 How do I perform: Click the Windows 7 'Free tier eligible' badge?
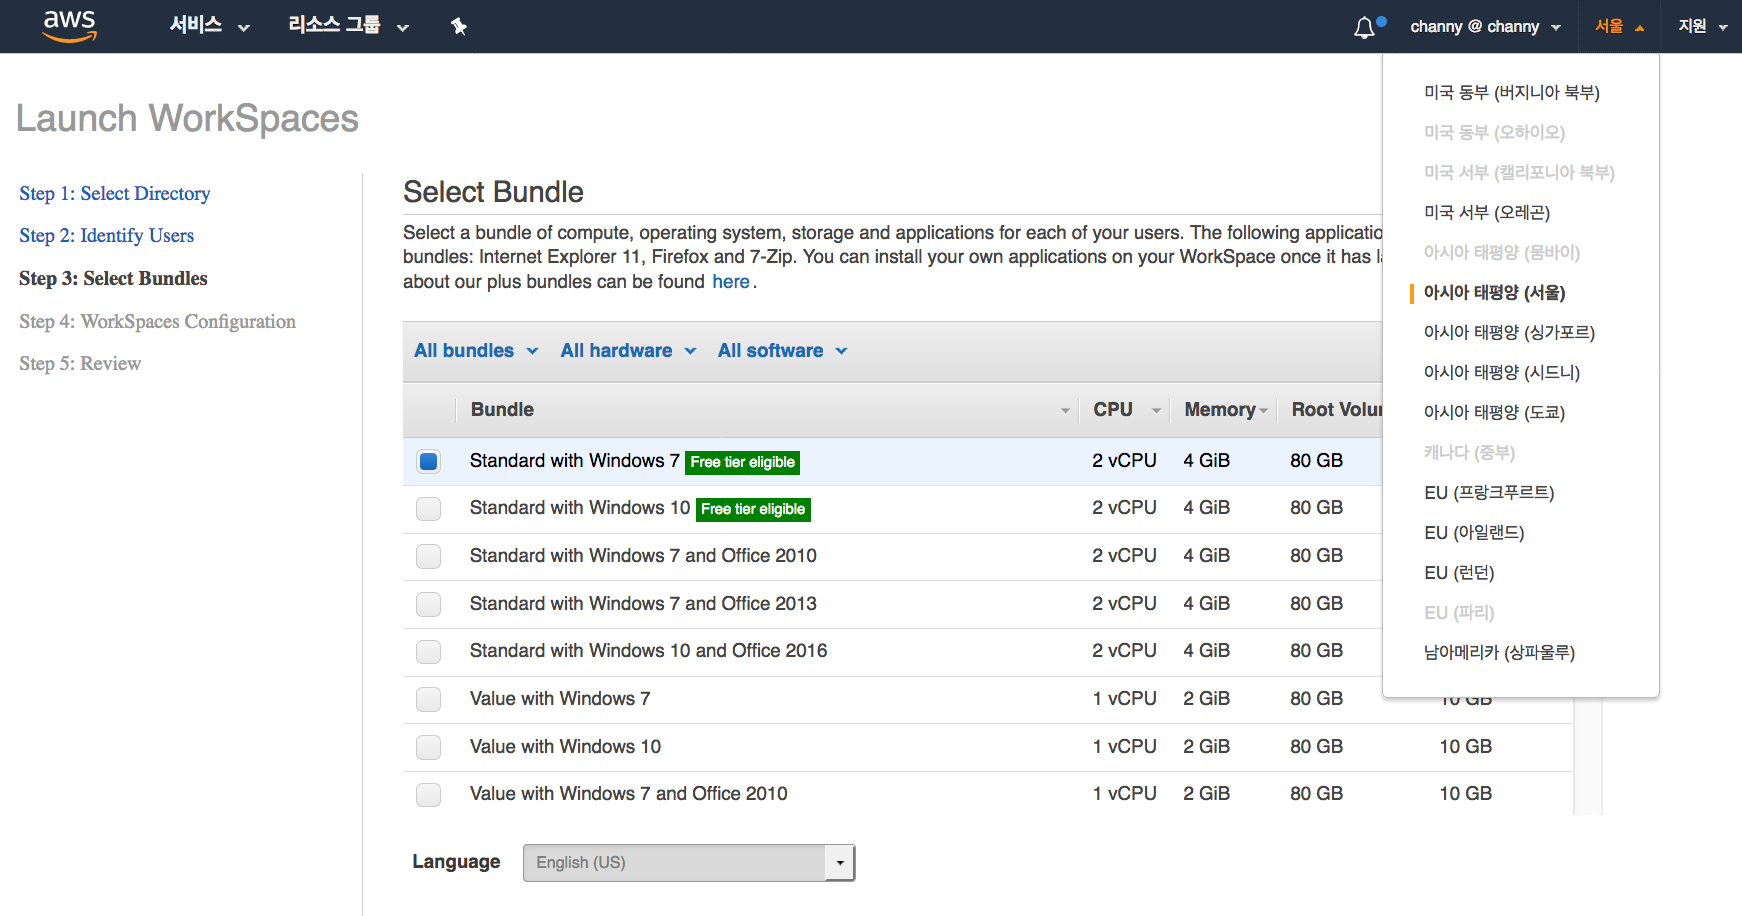pyautogui.click(x=743, y=462)
